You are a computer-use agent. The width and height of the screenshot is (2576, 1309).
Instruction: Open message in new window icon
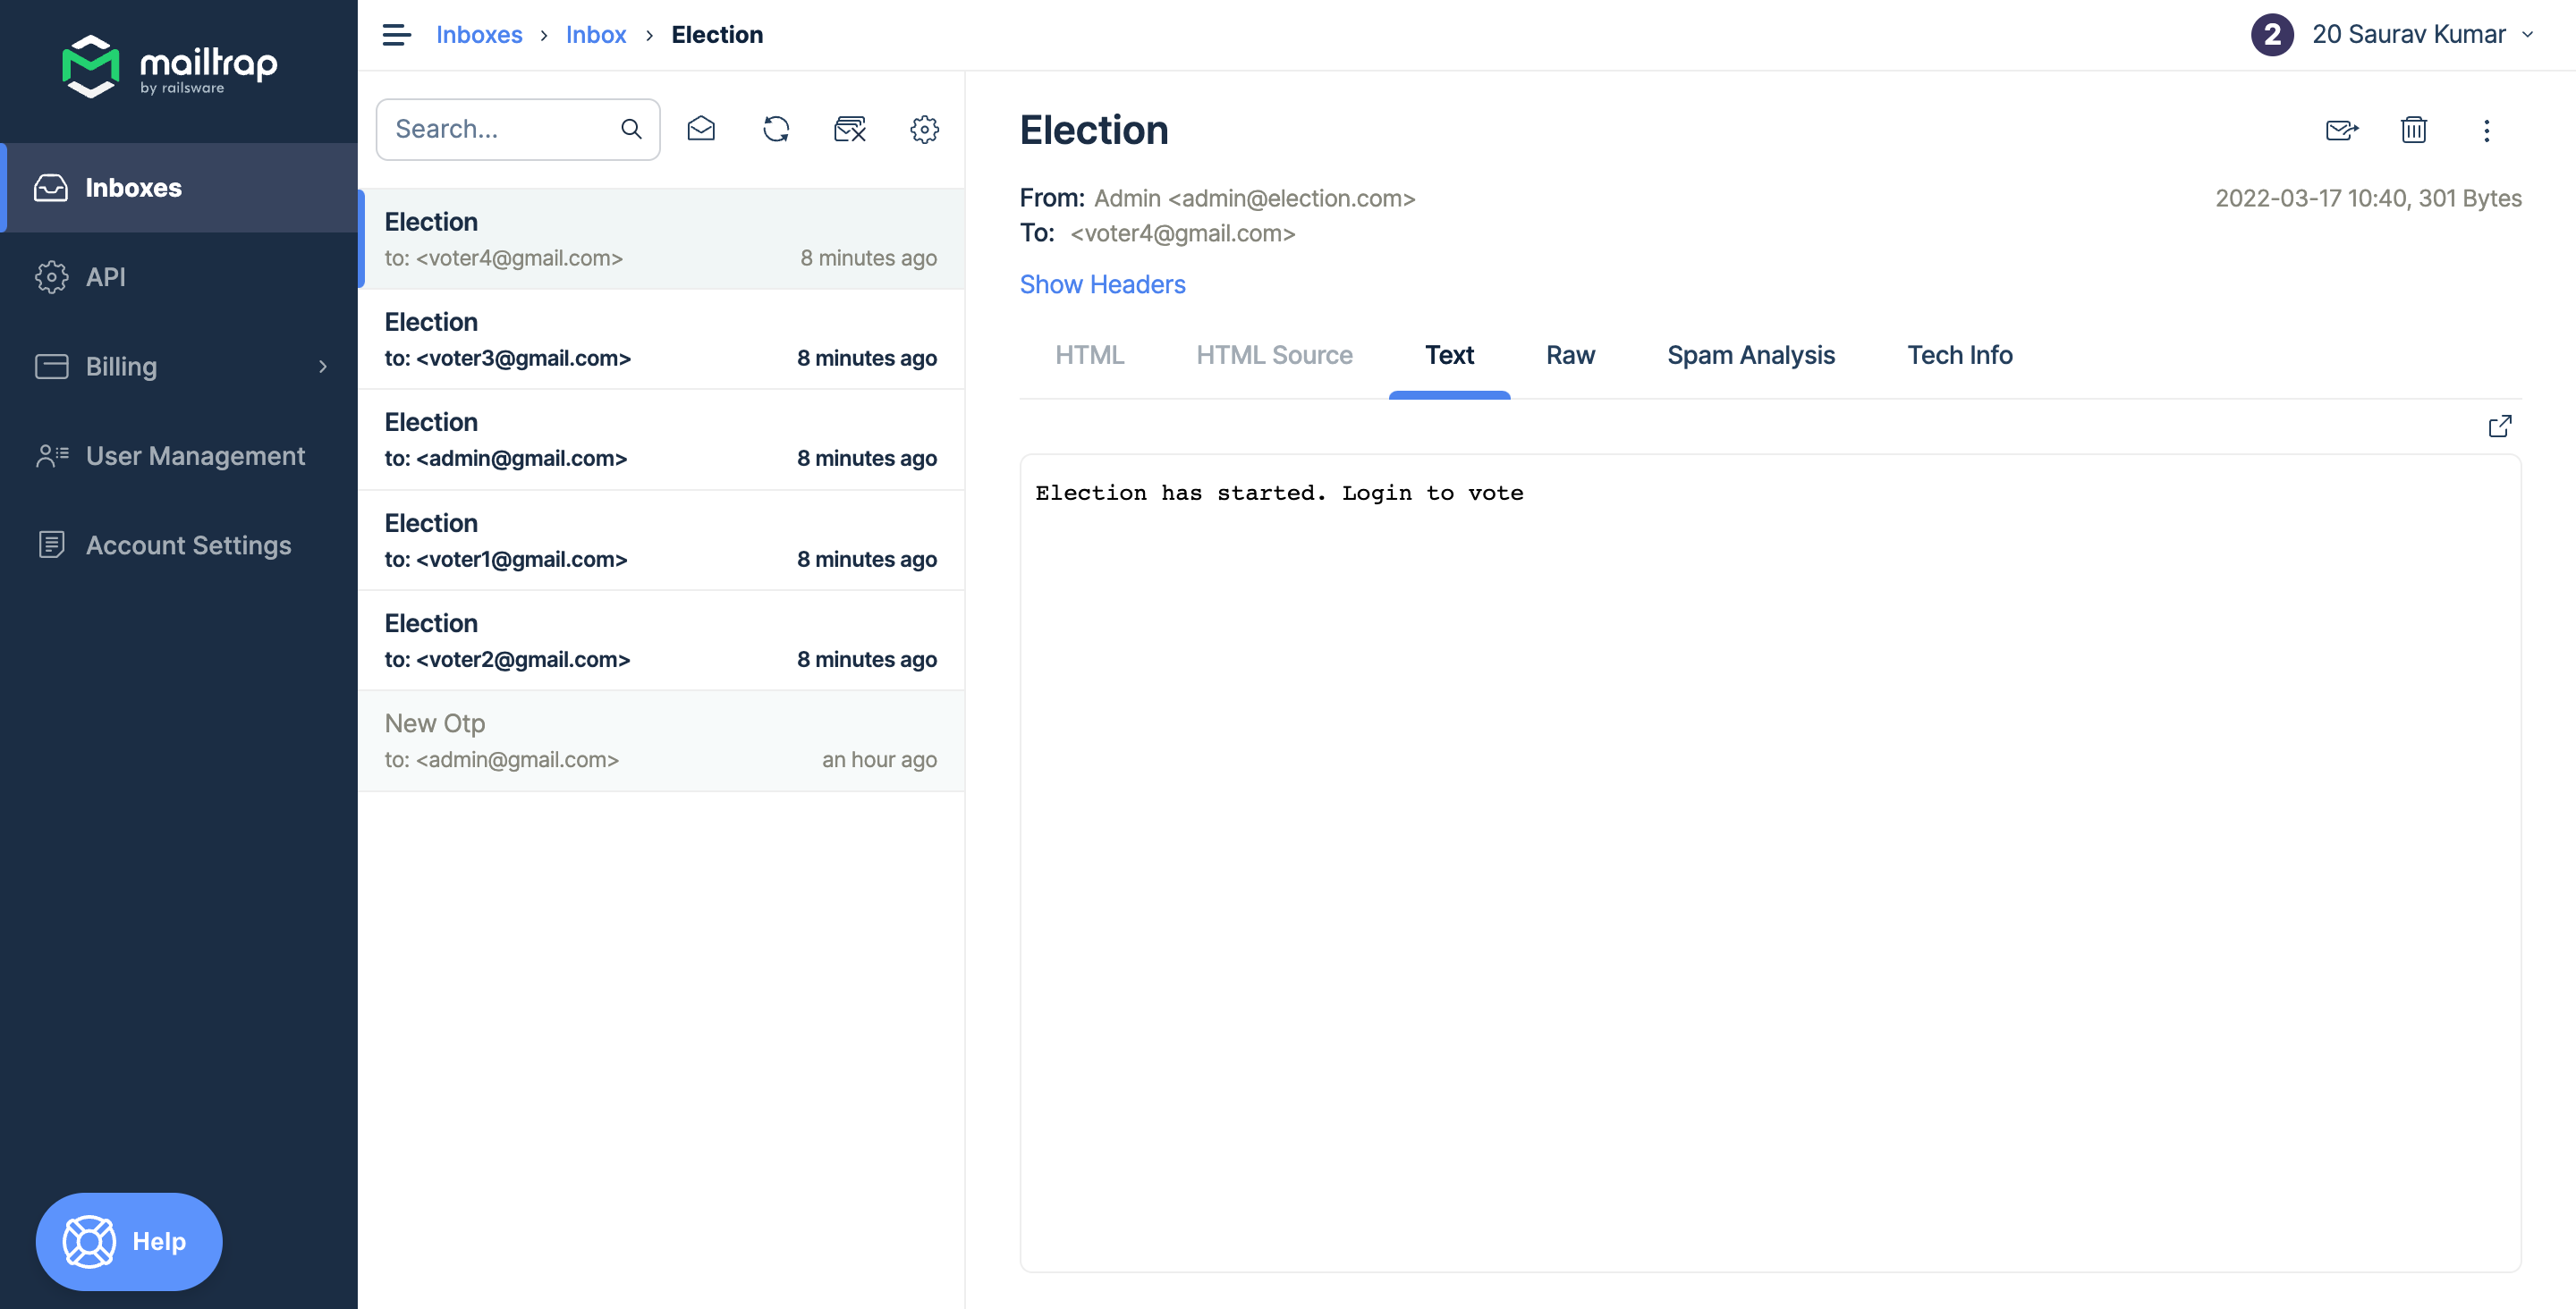coord(2499,427)
